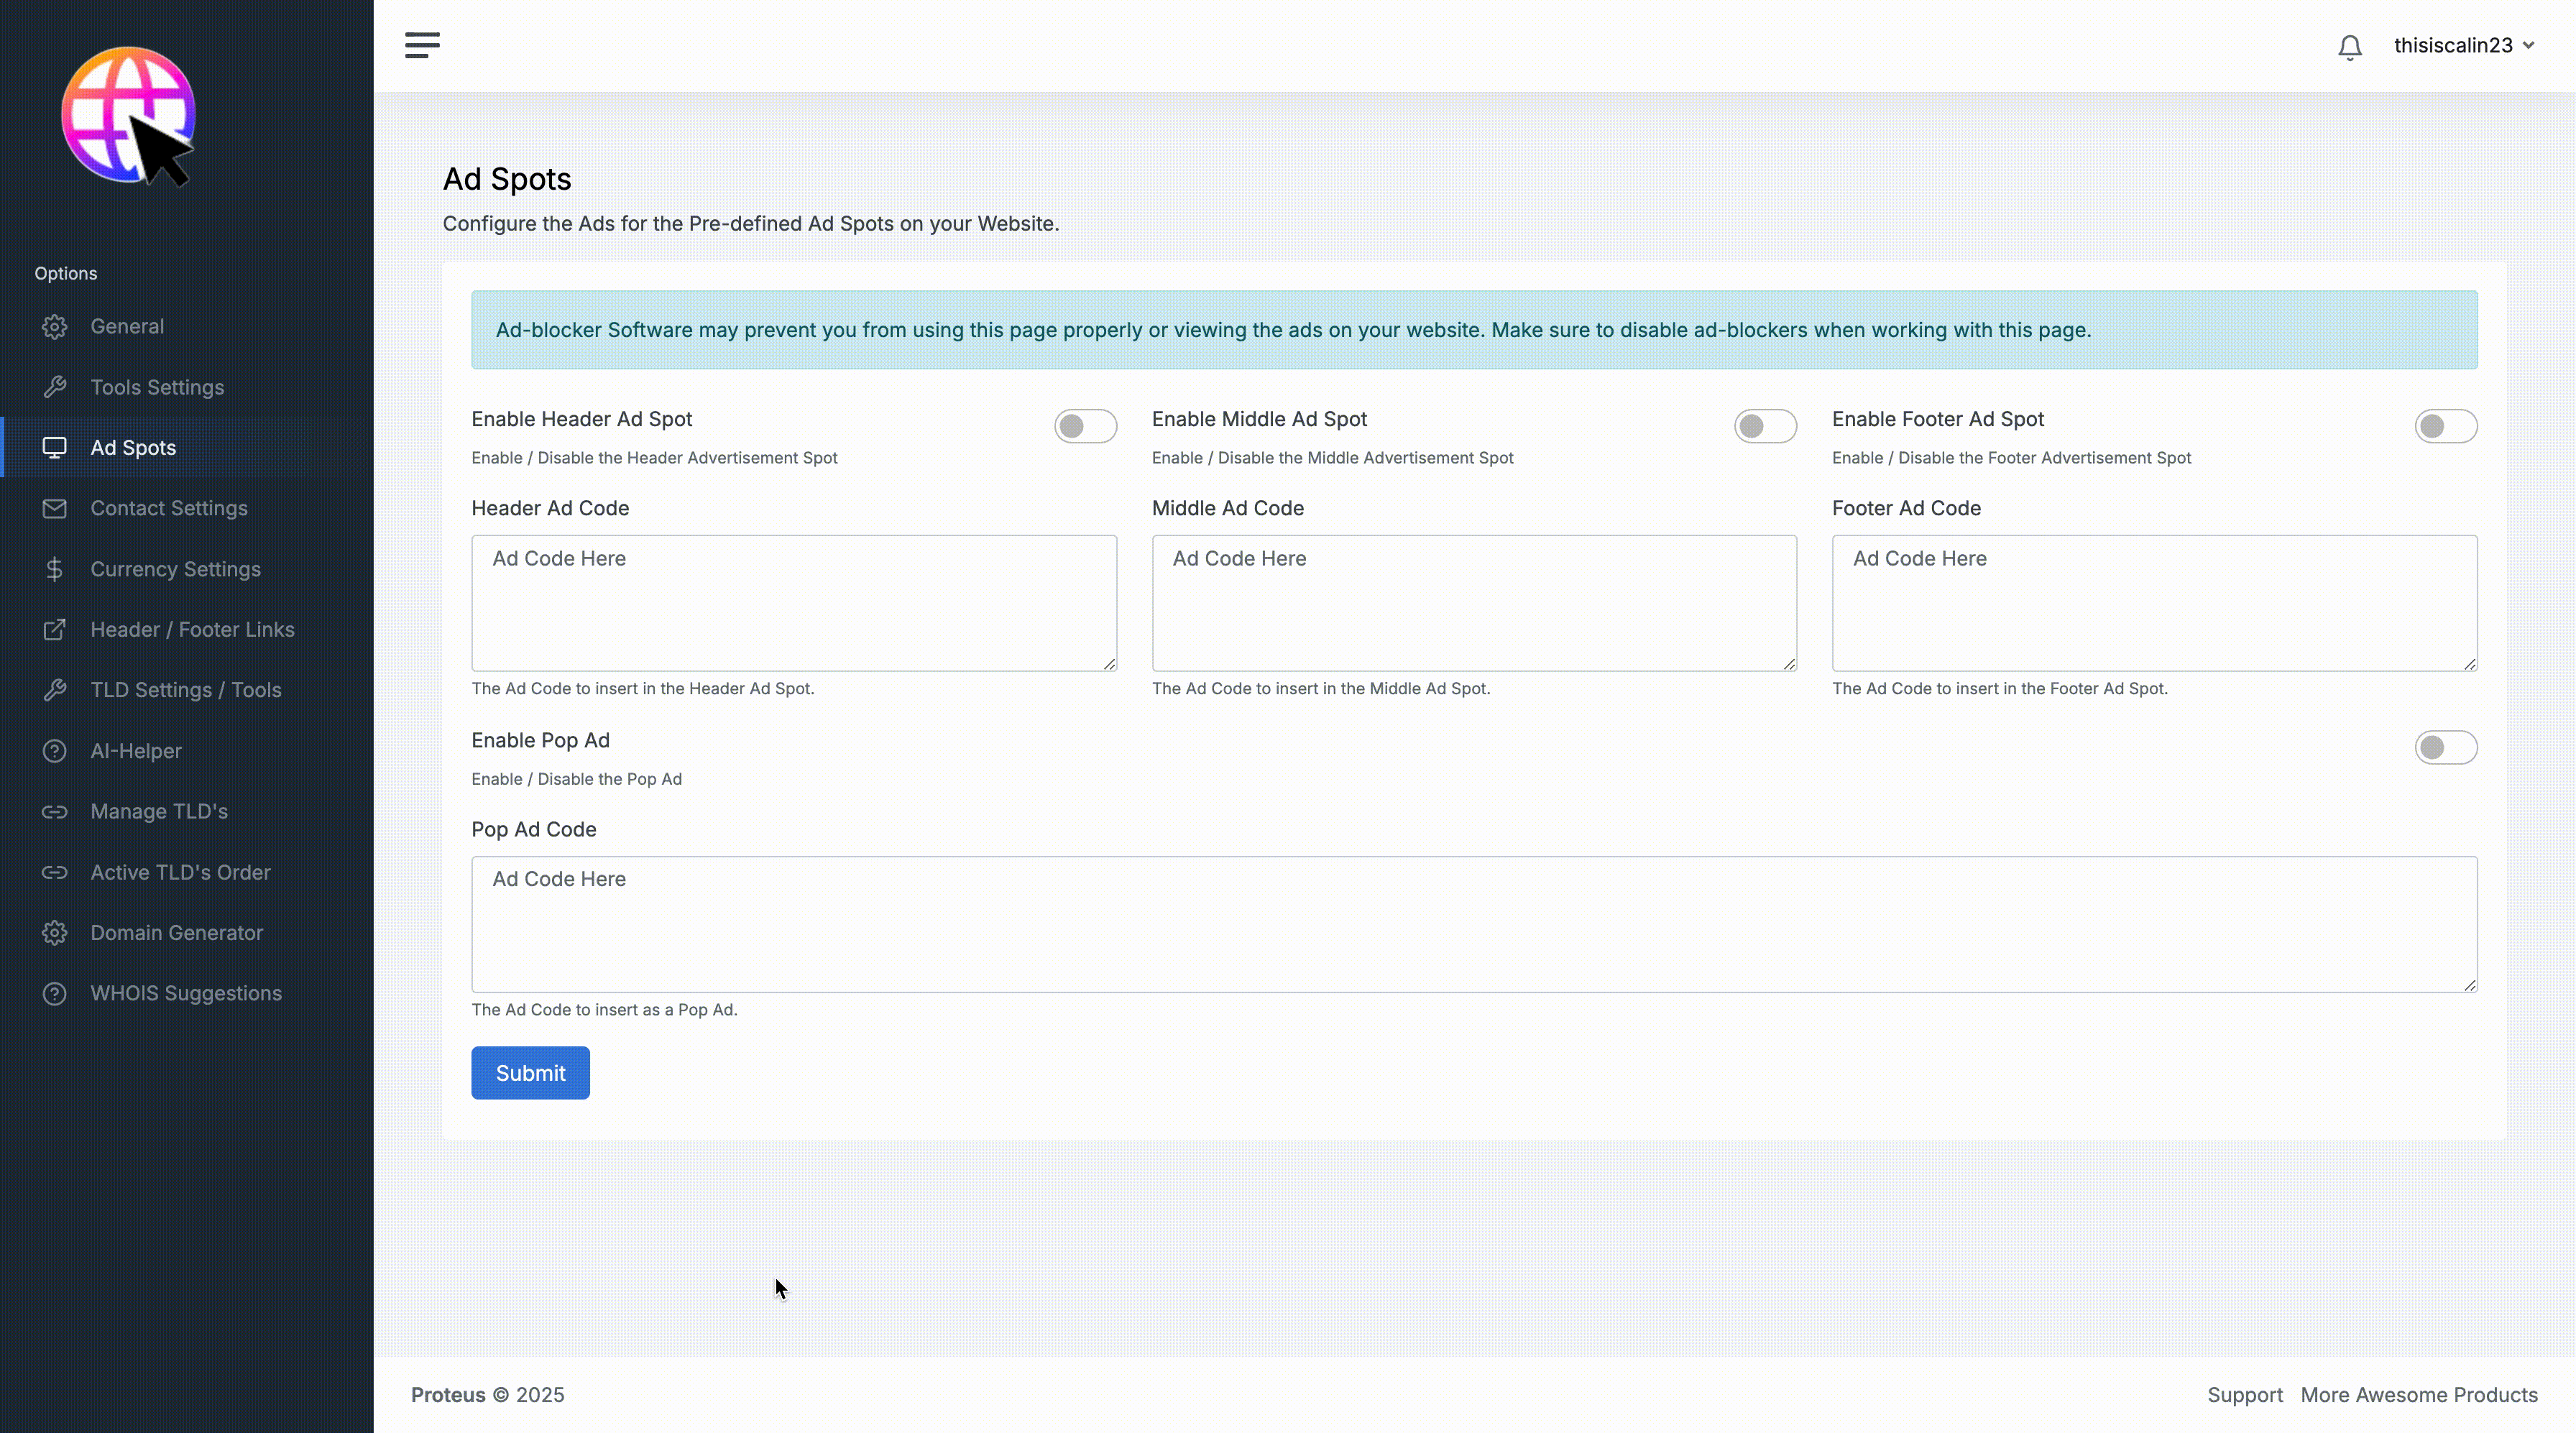
Task: Click the TLD Settings / Tools icon
Action: [53, 688]
